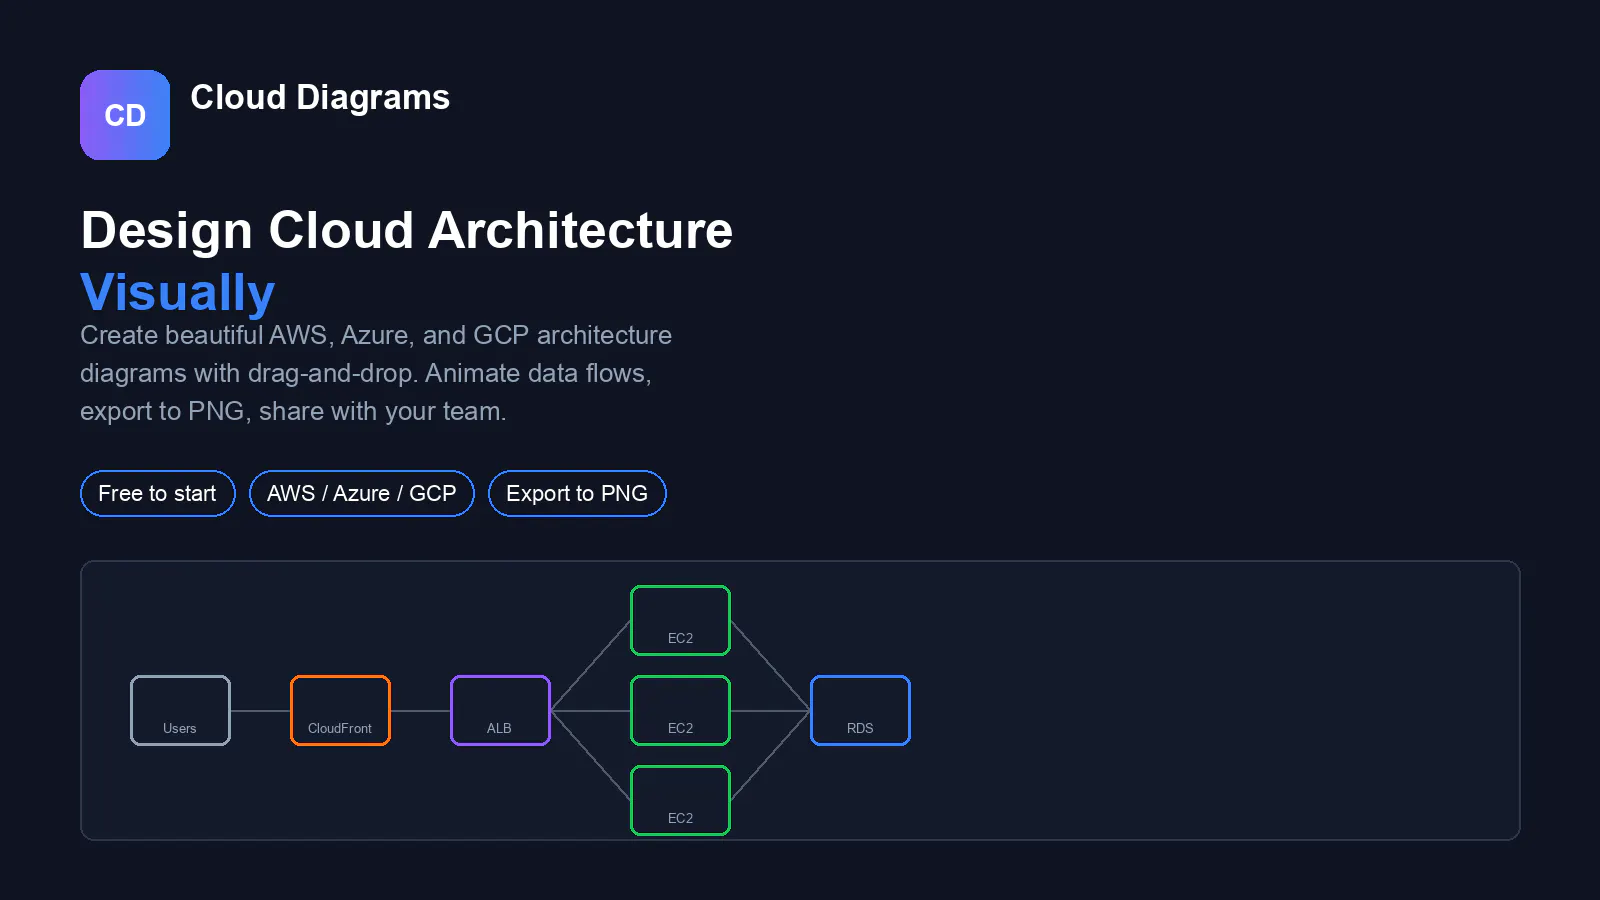
Task: Click the 'export to PNG, share' description line
Action: click(293, 411)
